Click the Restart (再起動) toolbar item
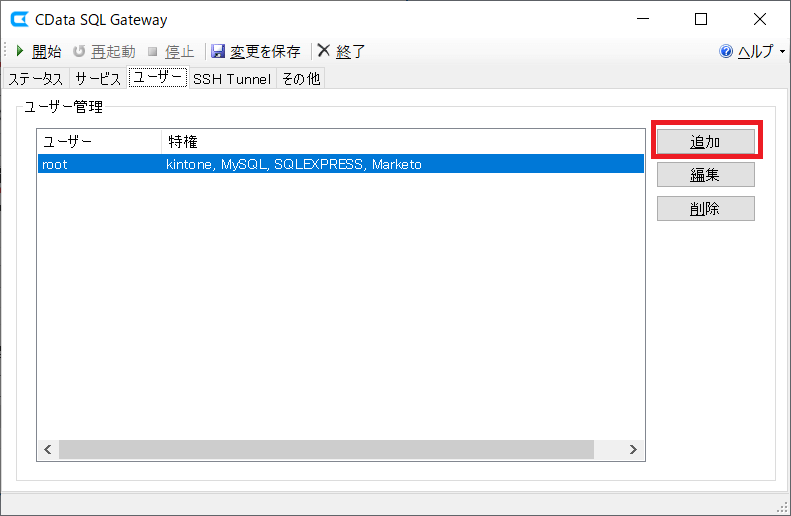791x516 pixels. click(x=104, y=51)
